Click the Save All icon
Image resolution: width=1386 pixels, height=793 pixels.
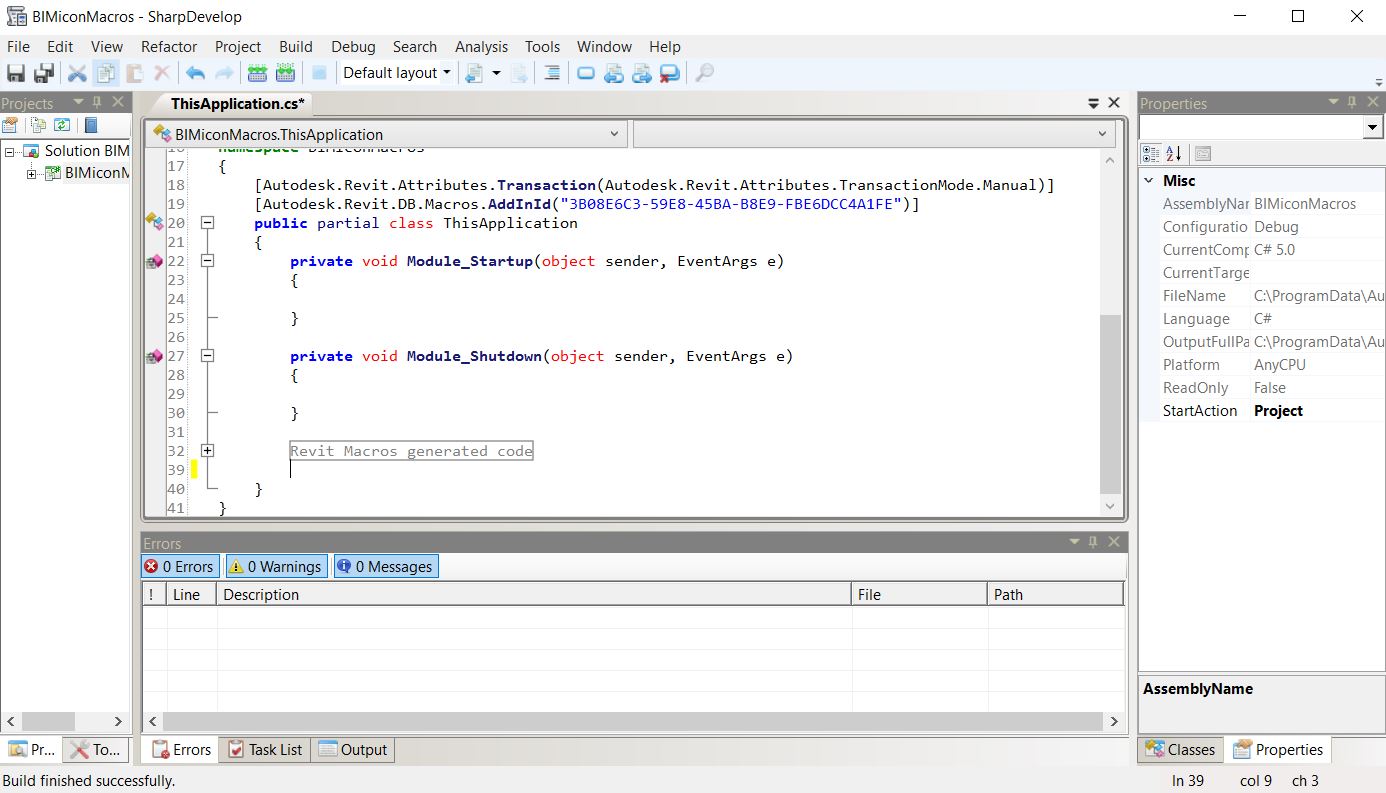coord(43,72)
